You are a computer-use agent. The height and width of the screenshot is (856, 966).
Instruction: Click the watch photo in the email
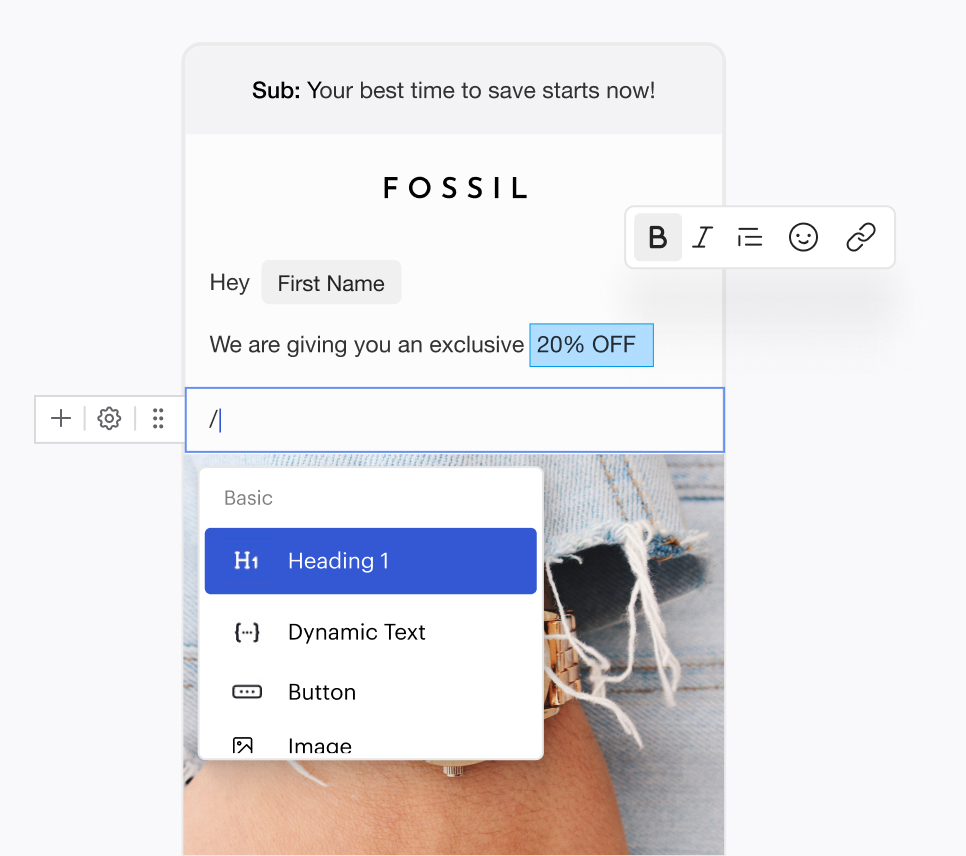[630, 650]
